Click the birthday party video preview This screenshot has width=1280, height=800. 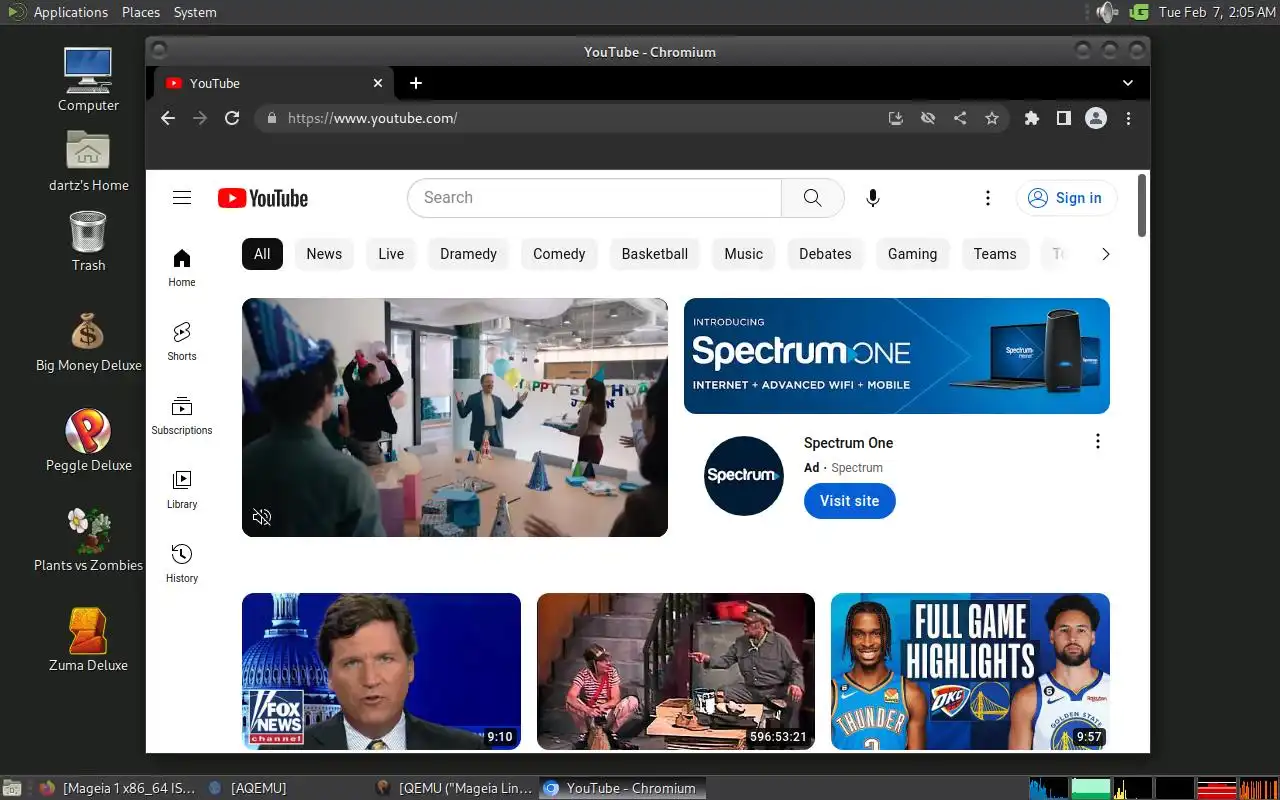(455, 417)
